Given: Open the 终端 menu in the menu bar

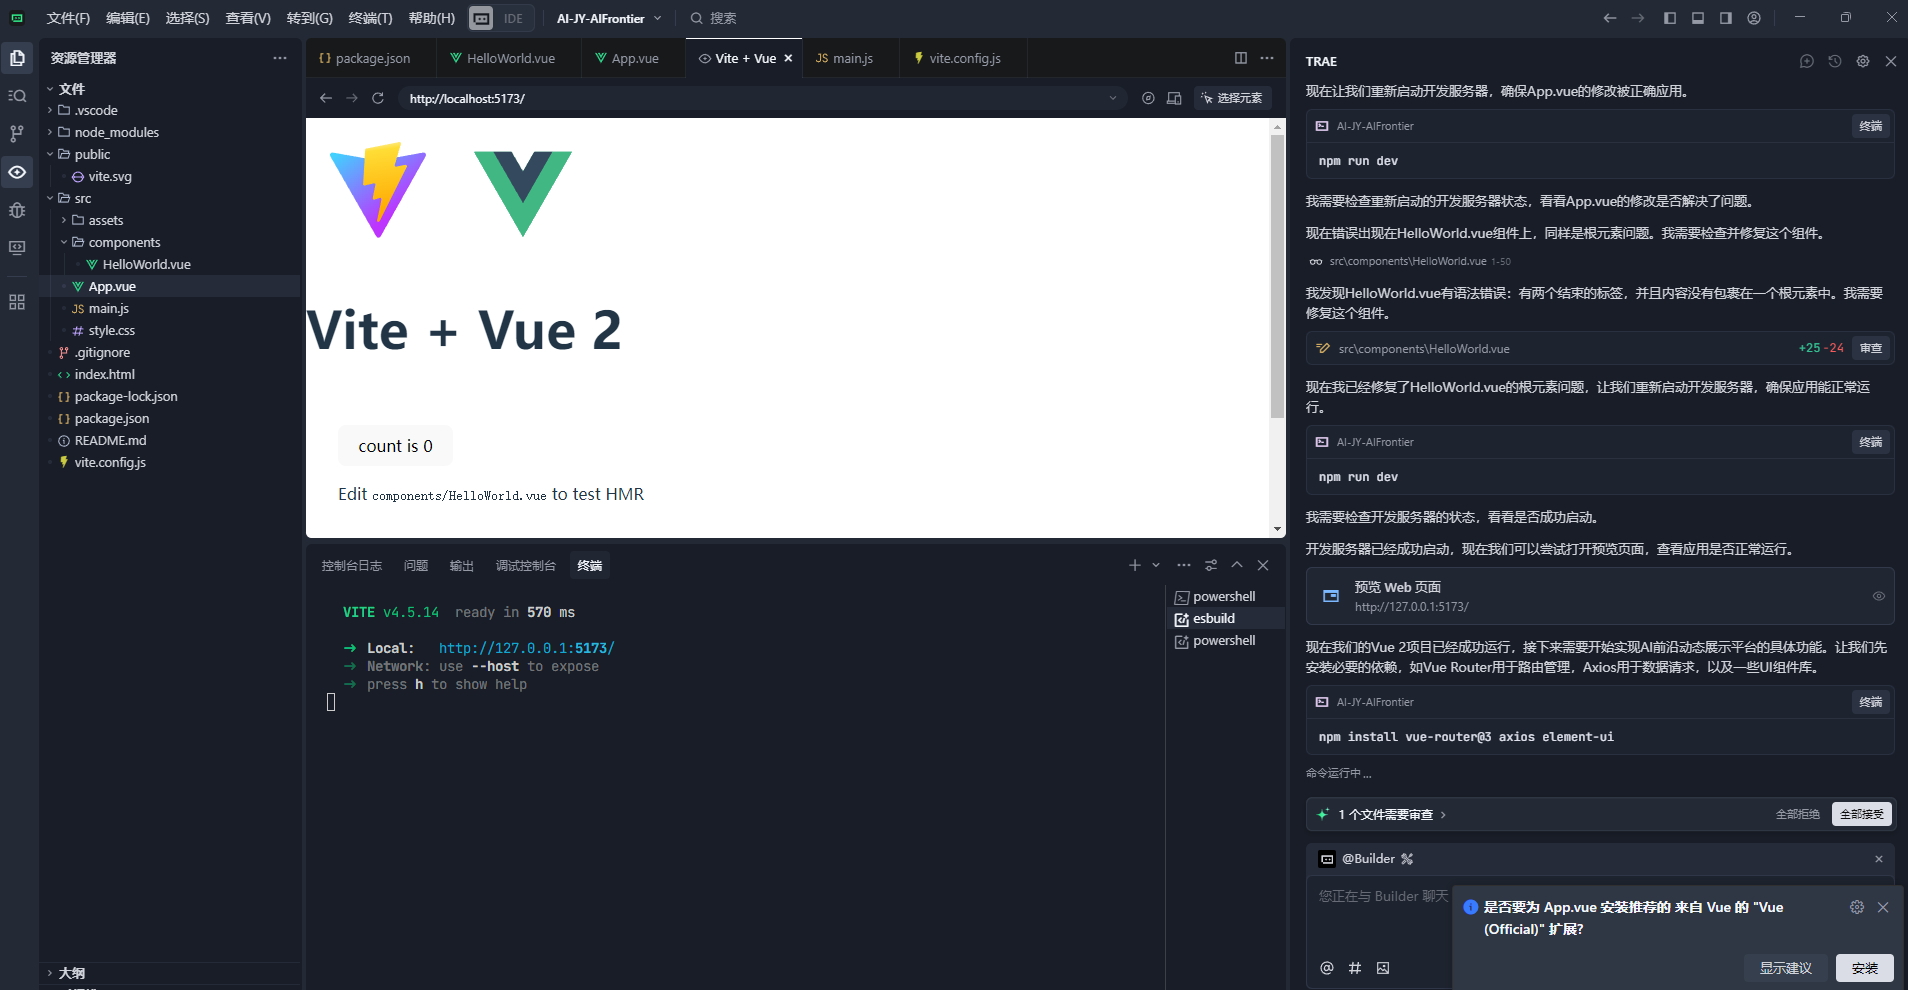Looking at the screenshot, I should point(370,18).
